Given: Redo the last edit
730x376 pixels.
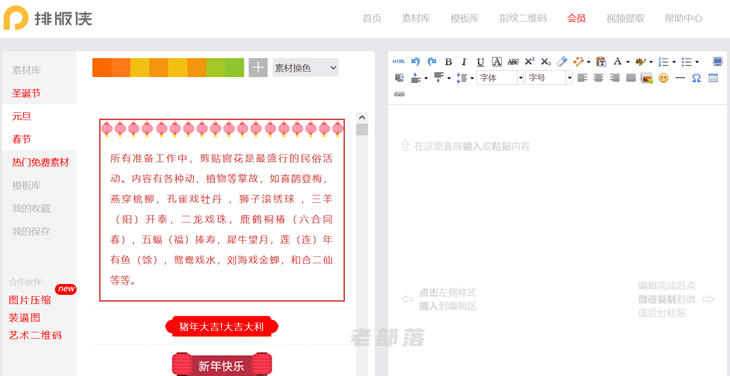Looking at the screenshot, I should pyautogui.click(x=432, y=61).
